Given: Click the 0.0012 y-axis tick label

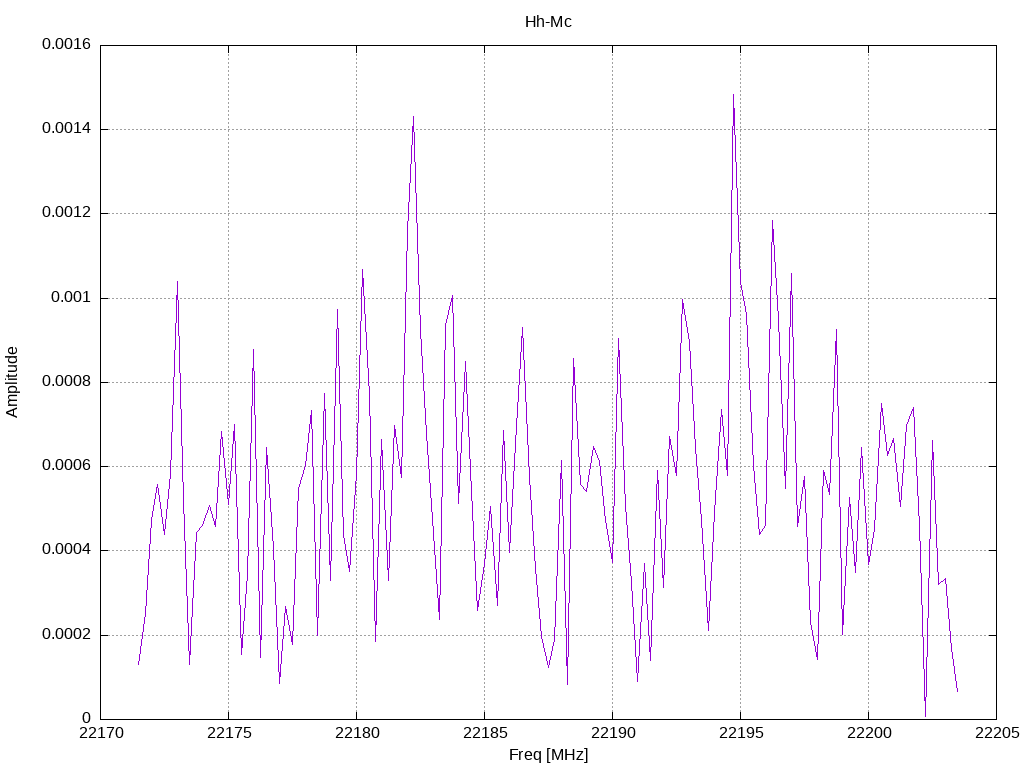Looking at the screenshot, I should (67, 213).
